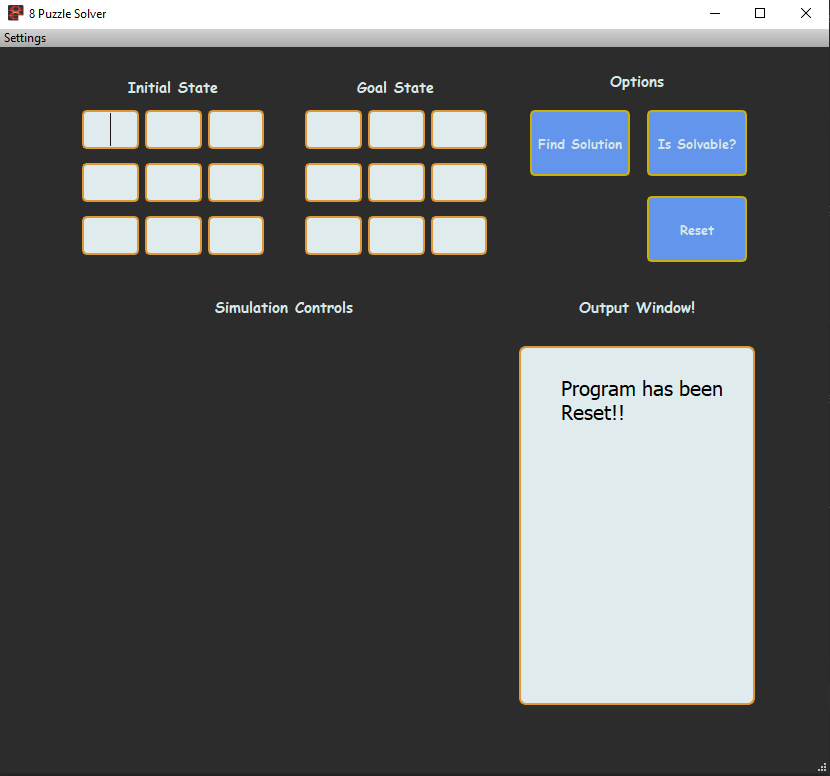
Task: Select the top-left Initial State cell
Action: [110, 129]
